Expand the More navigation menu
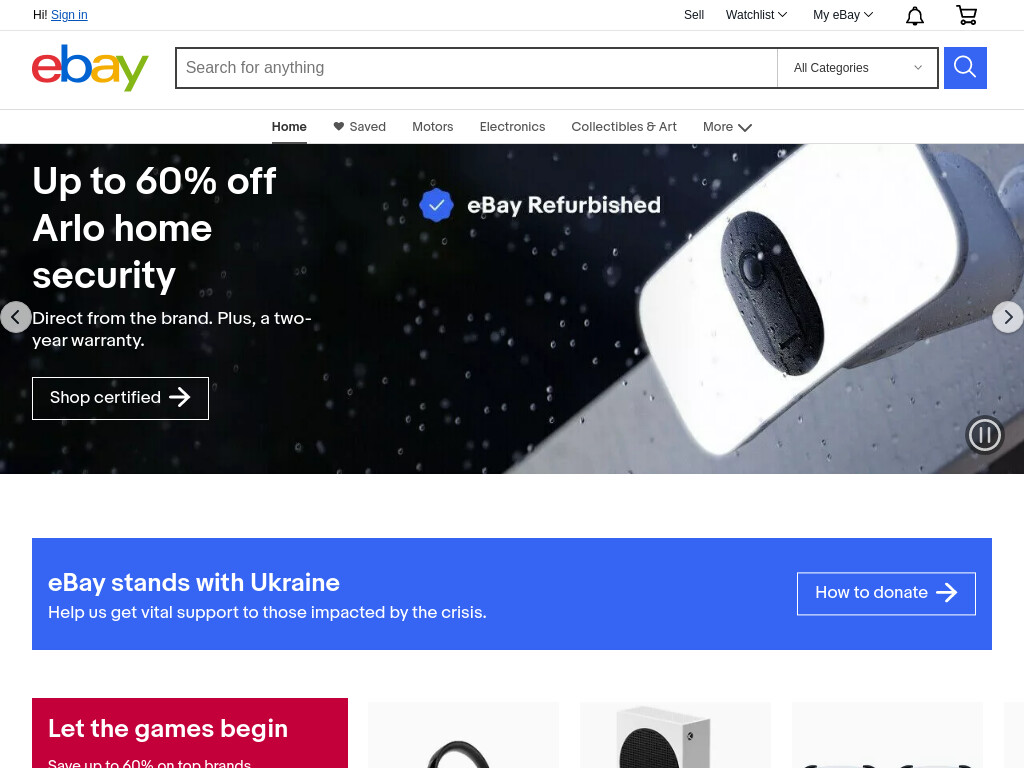This screenshot has width=1024, height=768. coord(727,127)
